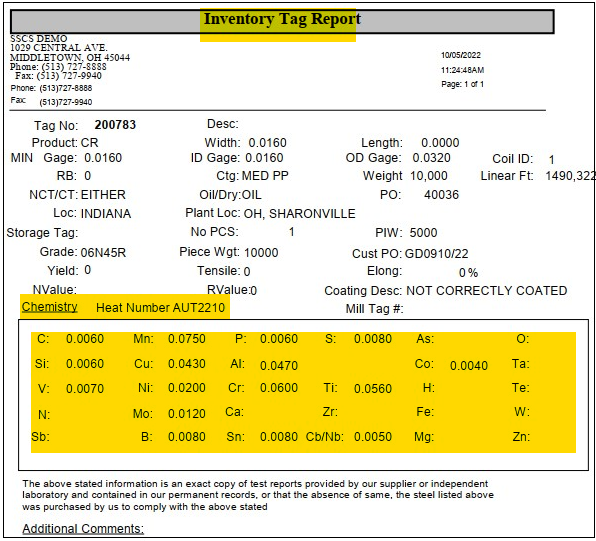
Task: Select the OD Gage value 0.0320
Action: 431,157
